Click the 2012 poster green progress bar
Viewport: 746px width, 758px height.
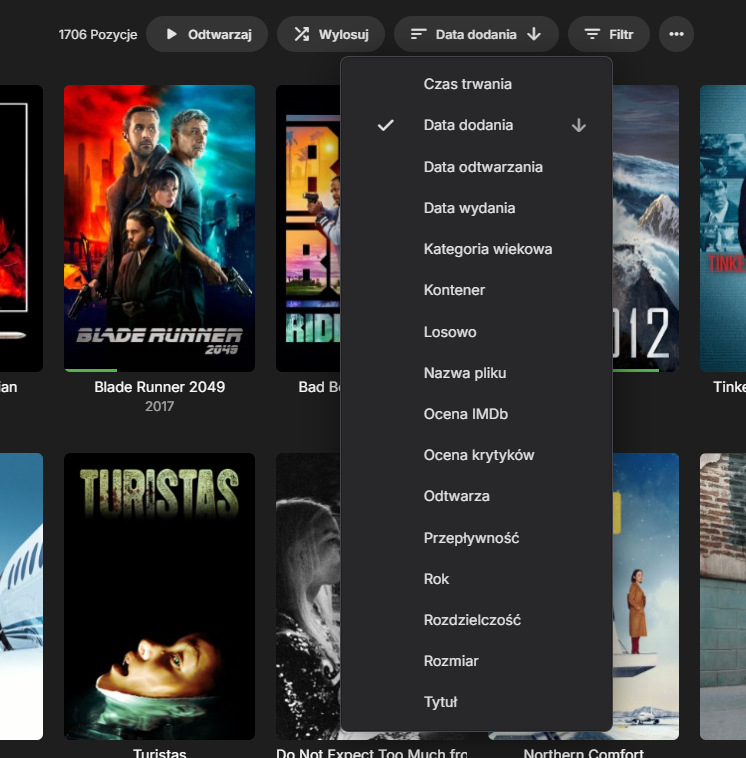636,370
